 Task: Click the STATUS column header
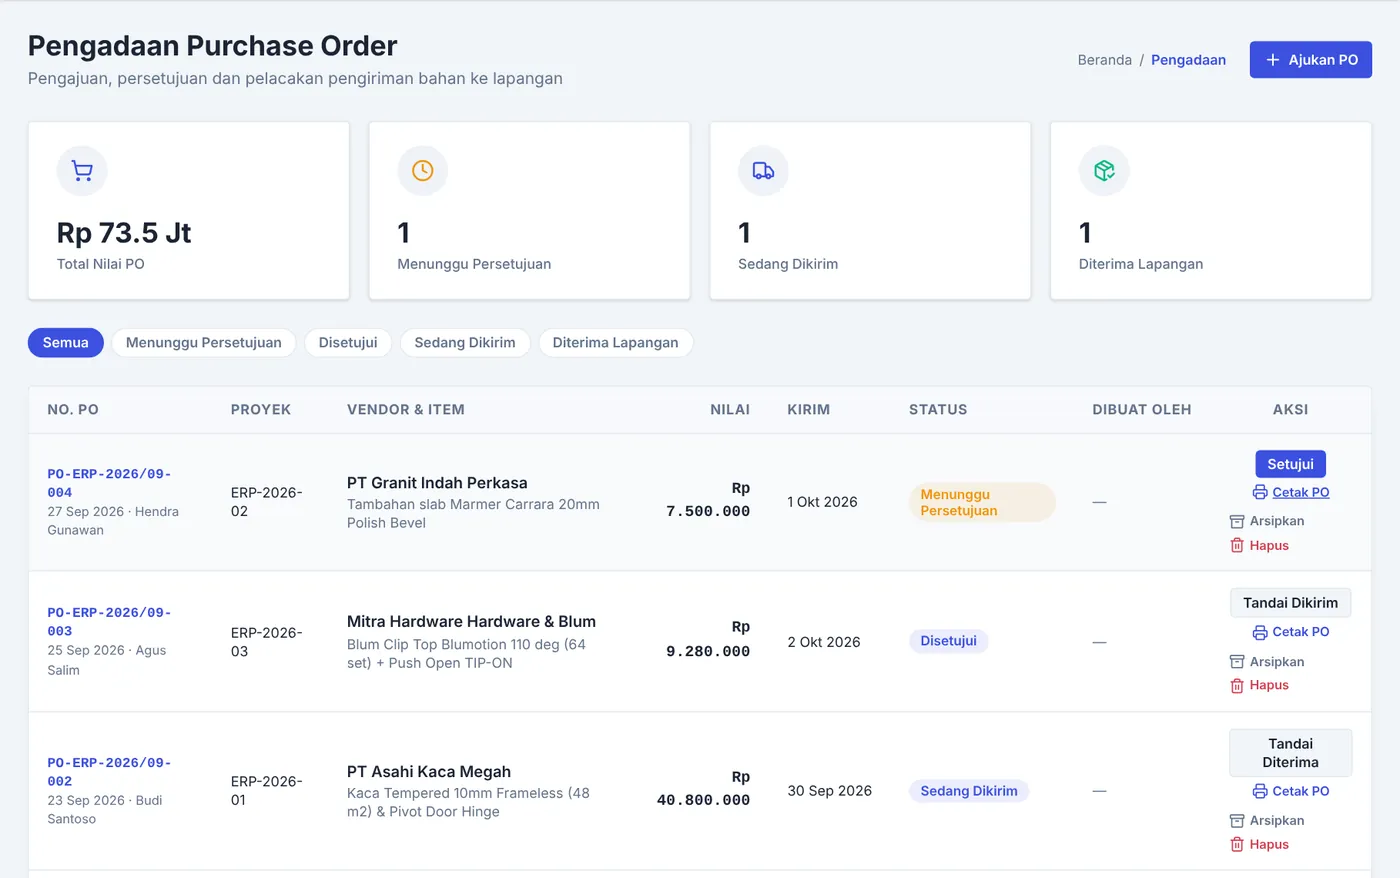tap(938, 410)
